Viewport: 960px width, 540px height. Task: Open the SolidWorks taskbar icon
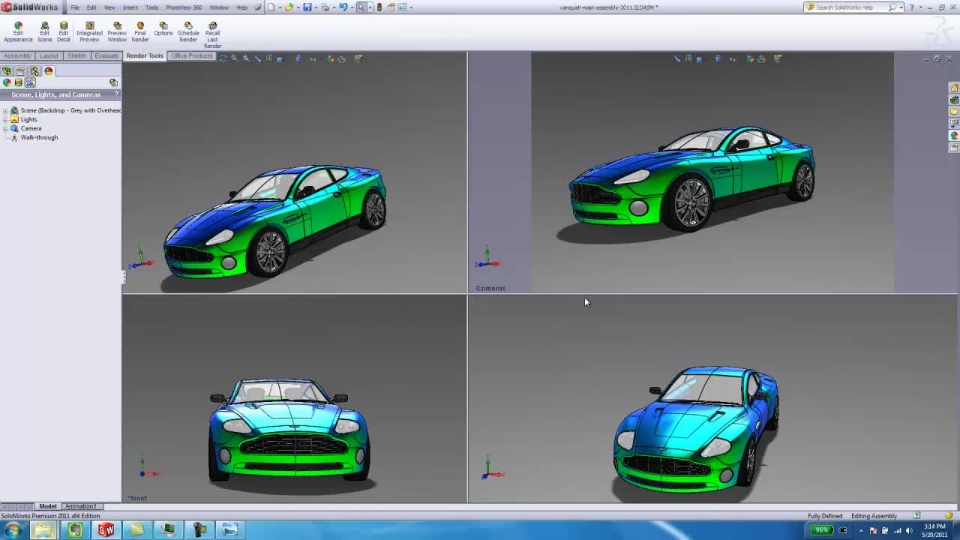point(106,530)
